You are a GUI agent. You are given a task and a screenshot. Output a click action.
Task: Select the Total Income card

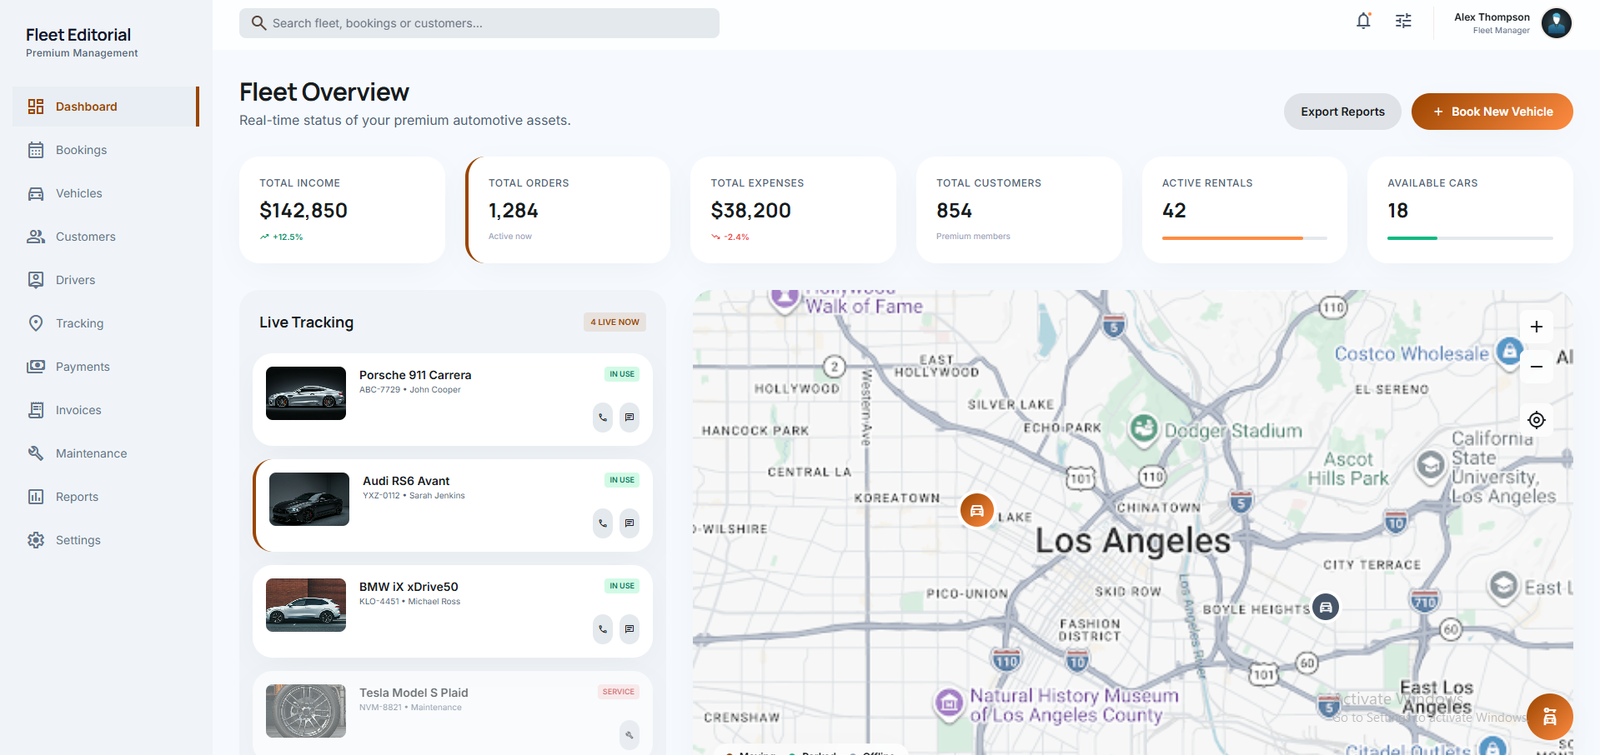coord(342,210)
